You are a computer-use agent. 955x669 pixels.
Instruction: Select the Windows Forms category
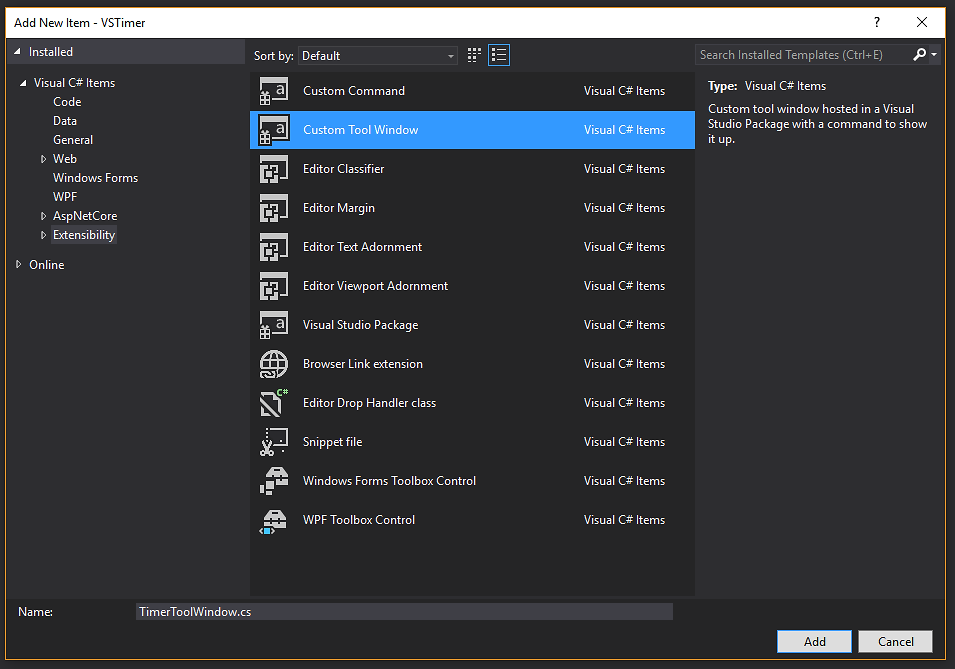[96, 178]
